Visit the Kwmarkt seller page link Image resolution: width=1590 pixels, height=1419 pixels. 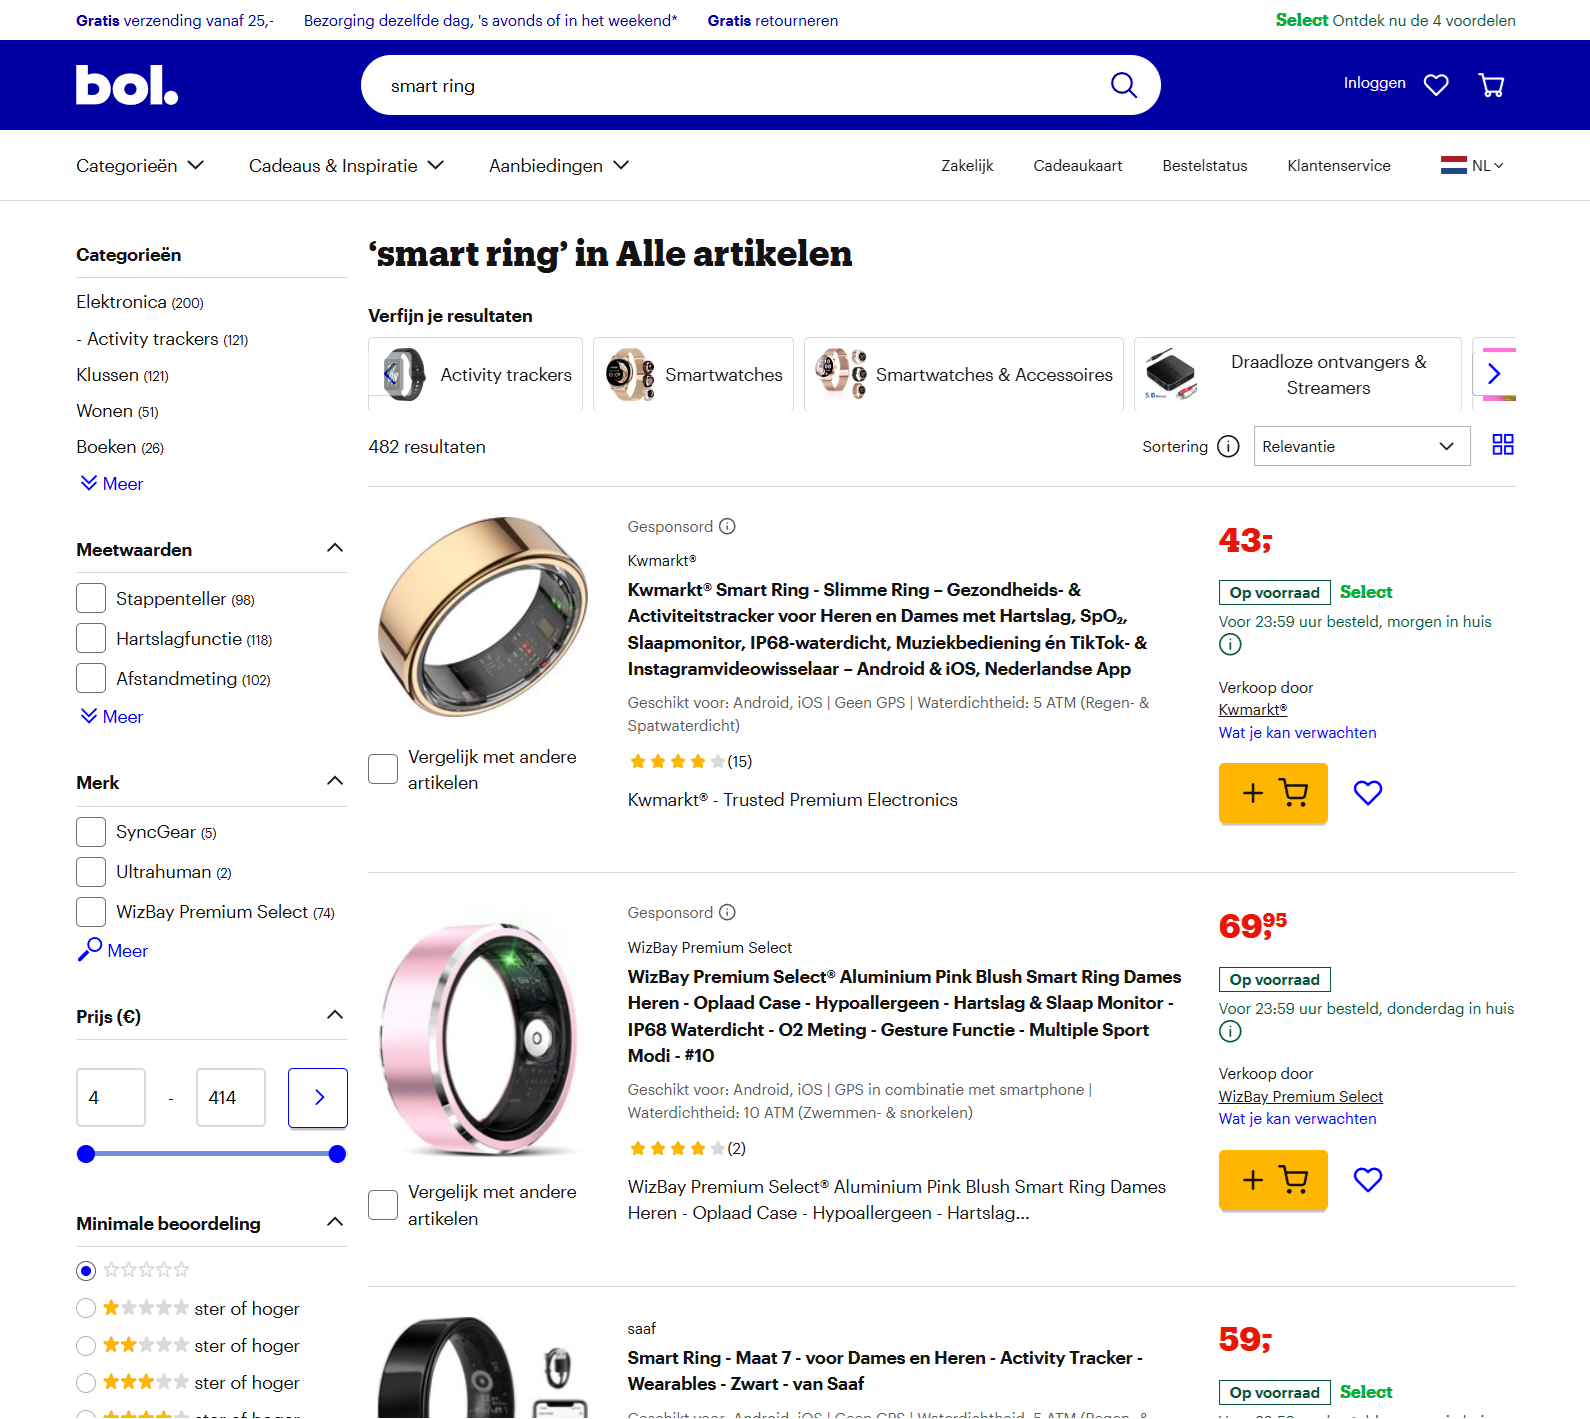(1252, 709)
